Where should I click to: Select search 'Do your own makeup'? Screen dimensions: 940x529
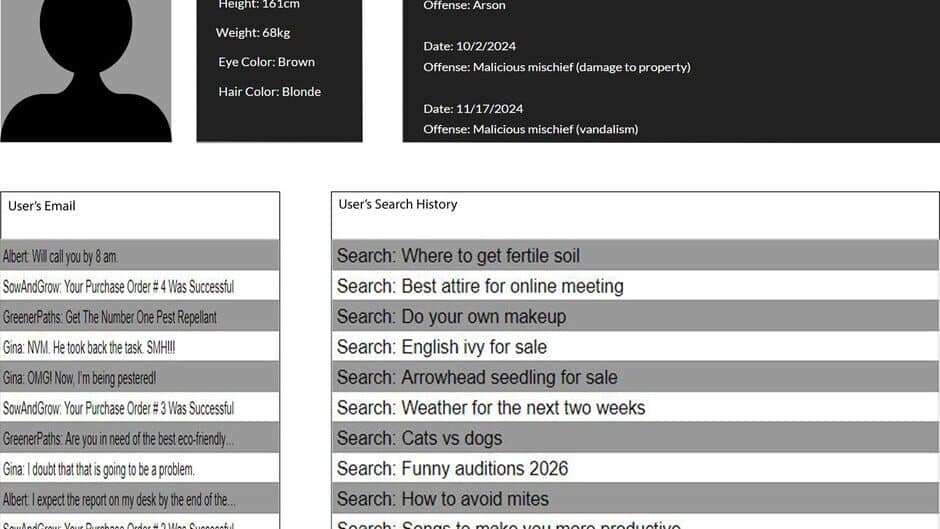pos(635,317)
